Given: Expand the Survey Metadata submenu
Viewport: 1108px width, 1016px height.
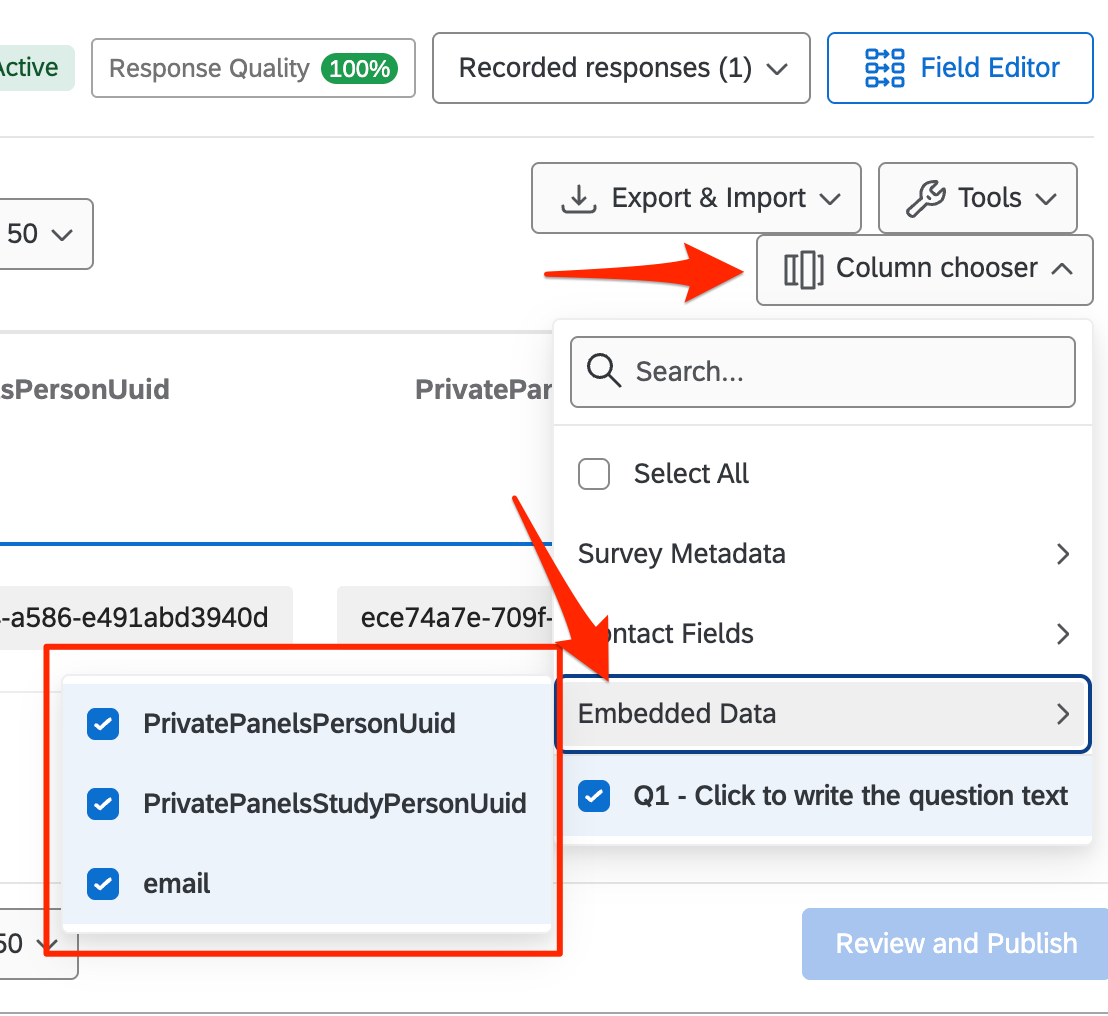Looking at the screenshot, I should [x=1062, y=554].
